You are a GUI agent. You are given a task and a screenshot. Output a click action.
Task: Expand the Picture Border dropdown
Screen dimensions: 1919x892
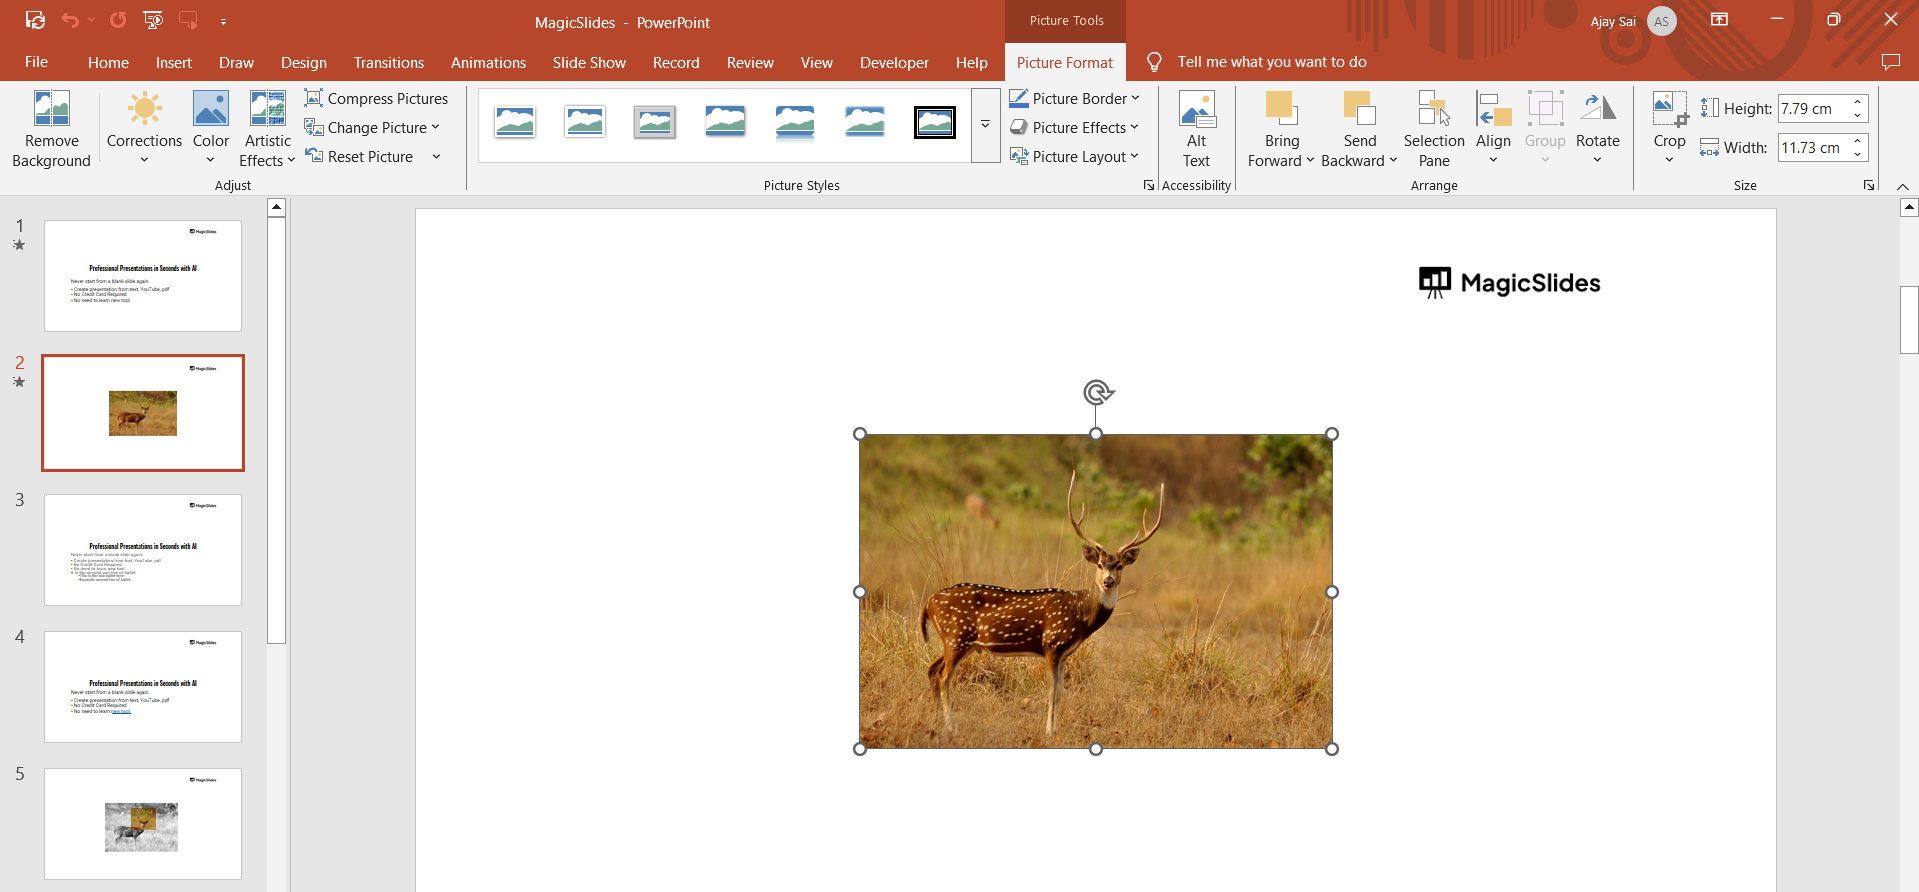tap(1135, 98)
